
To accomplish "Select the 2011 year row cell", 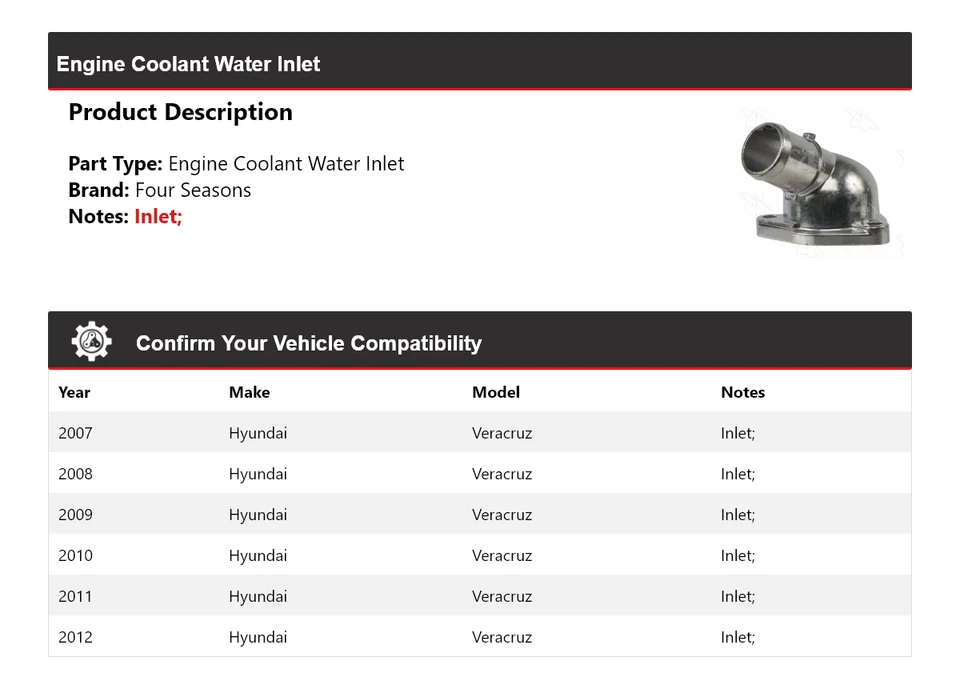I will [x=75, y=596].
